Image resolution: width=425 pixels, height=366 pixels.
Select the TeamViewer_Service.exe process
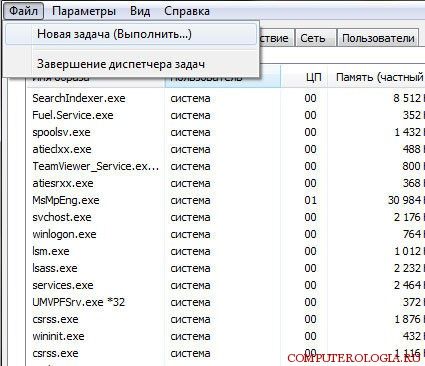coord(96,166)
